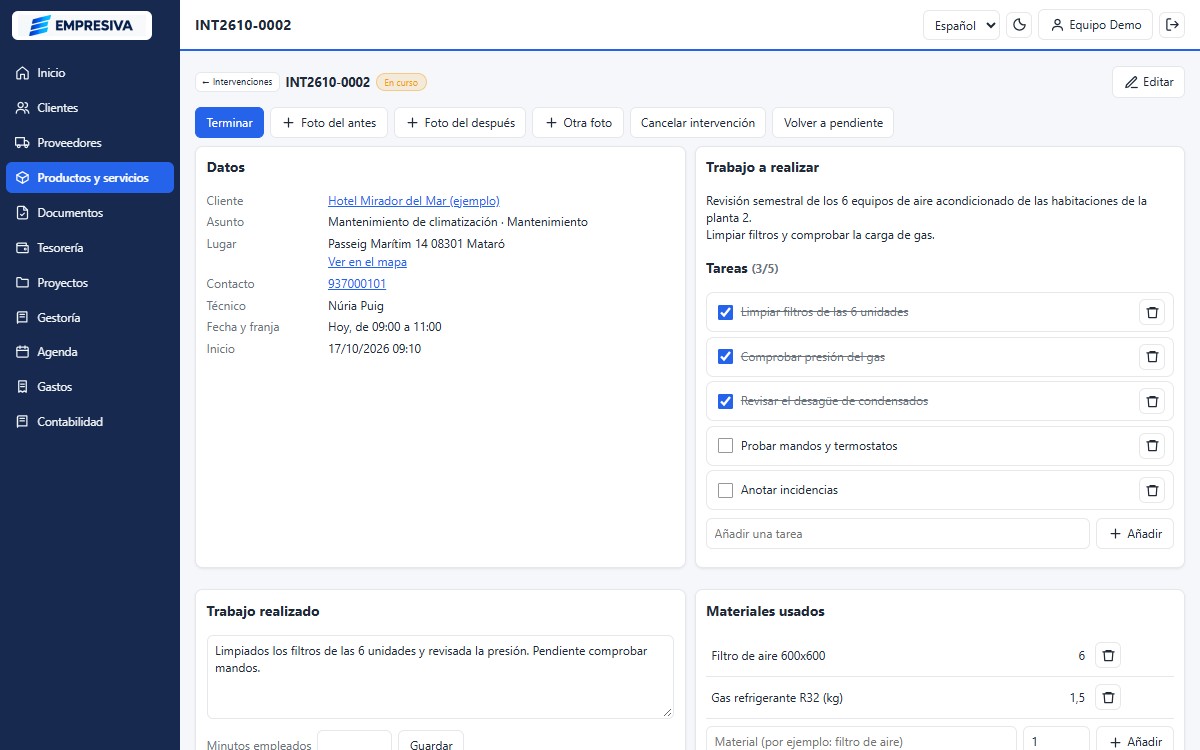Add a 'Foto del después'
Screen dimensions: 1200x750
(x=460, y=123)
